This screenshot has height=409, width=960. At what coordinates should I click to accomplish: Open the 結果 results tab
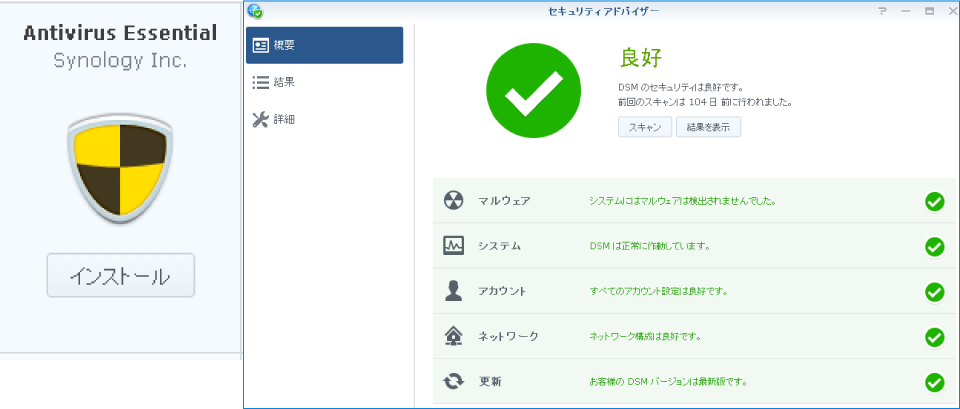click(x=324, y=82)
